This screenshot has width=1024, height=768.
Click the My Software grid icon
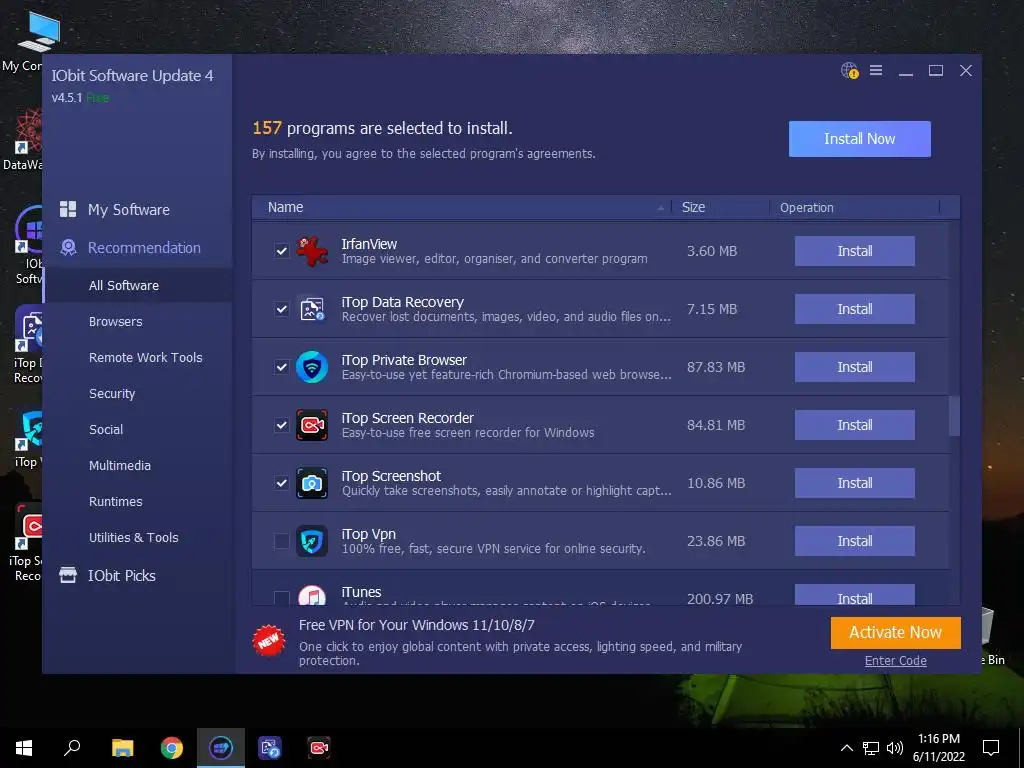tap(68, 209)
